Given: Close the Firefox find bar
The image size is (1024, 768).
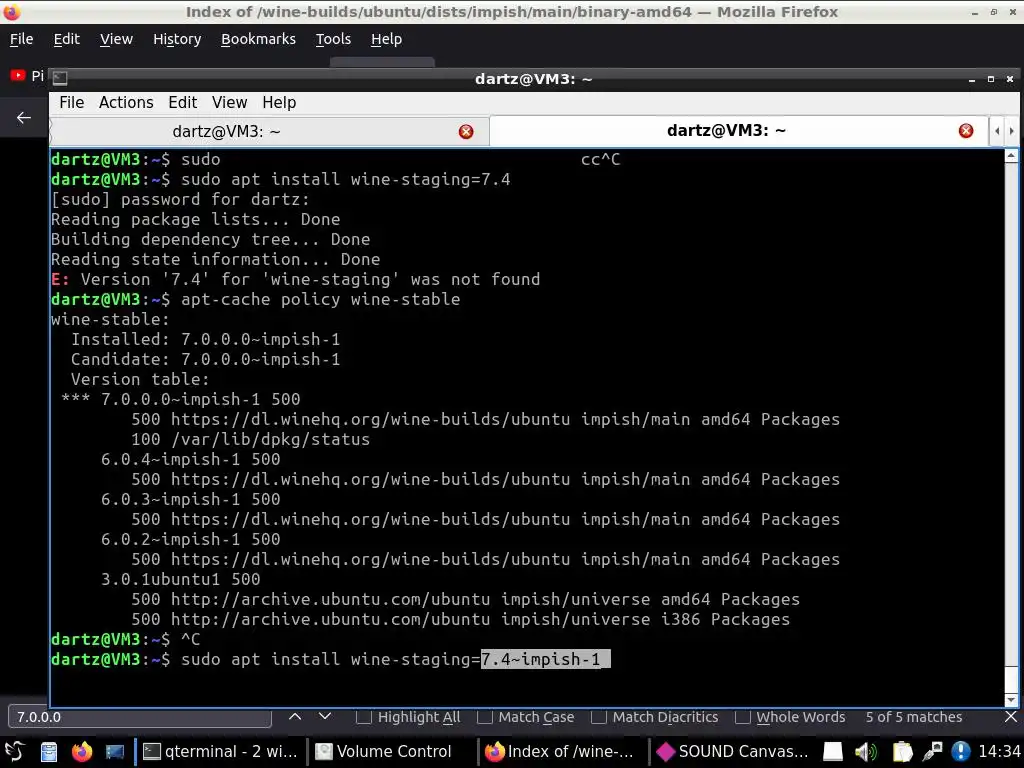Looking at the screenshot, I should click(x=1011, y=717).
